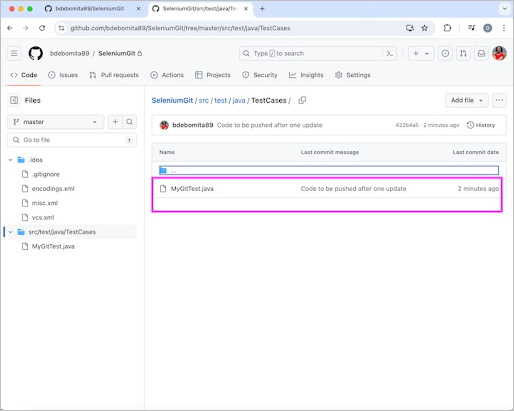The image size is (514, 411).
Task: Go to test in the breadcrumb
Action: [x=220, y=100]
